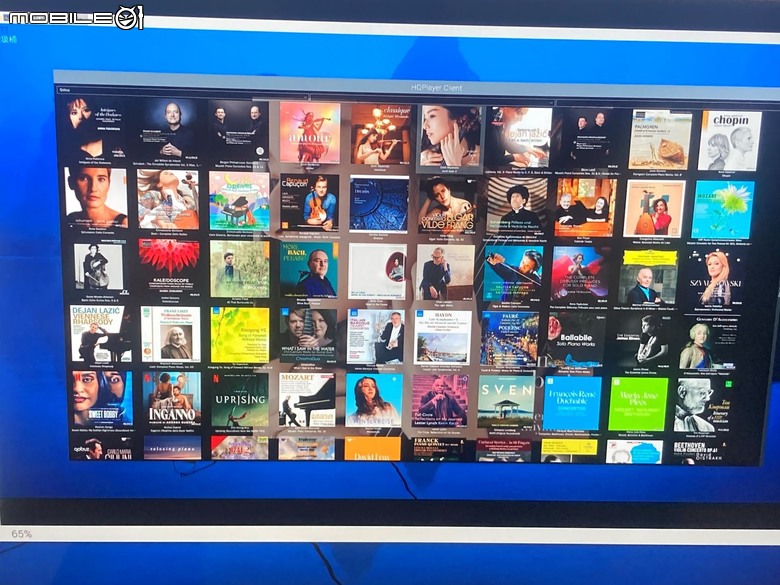Screen dimensions: 780x585
Task: Open Haydn Late Symphonies album
Action: click(x=443, y=338)
